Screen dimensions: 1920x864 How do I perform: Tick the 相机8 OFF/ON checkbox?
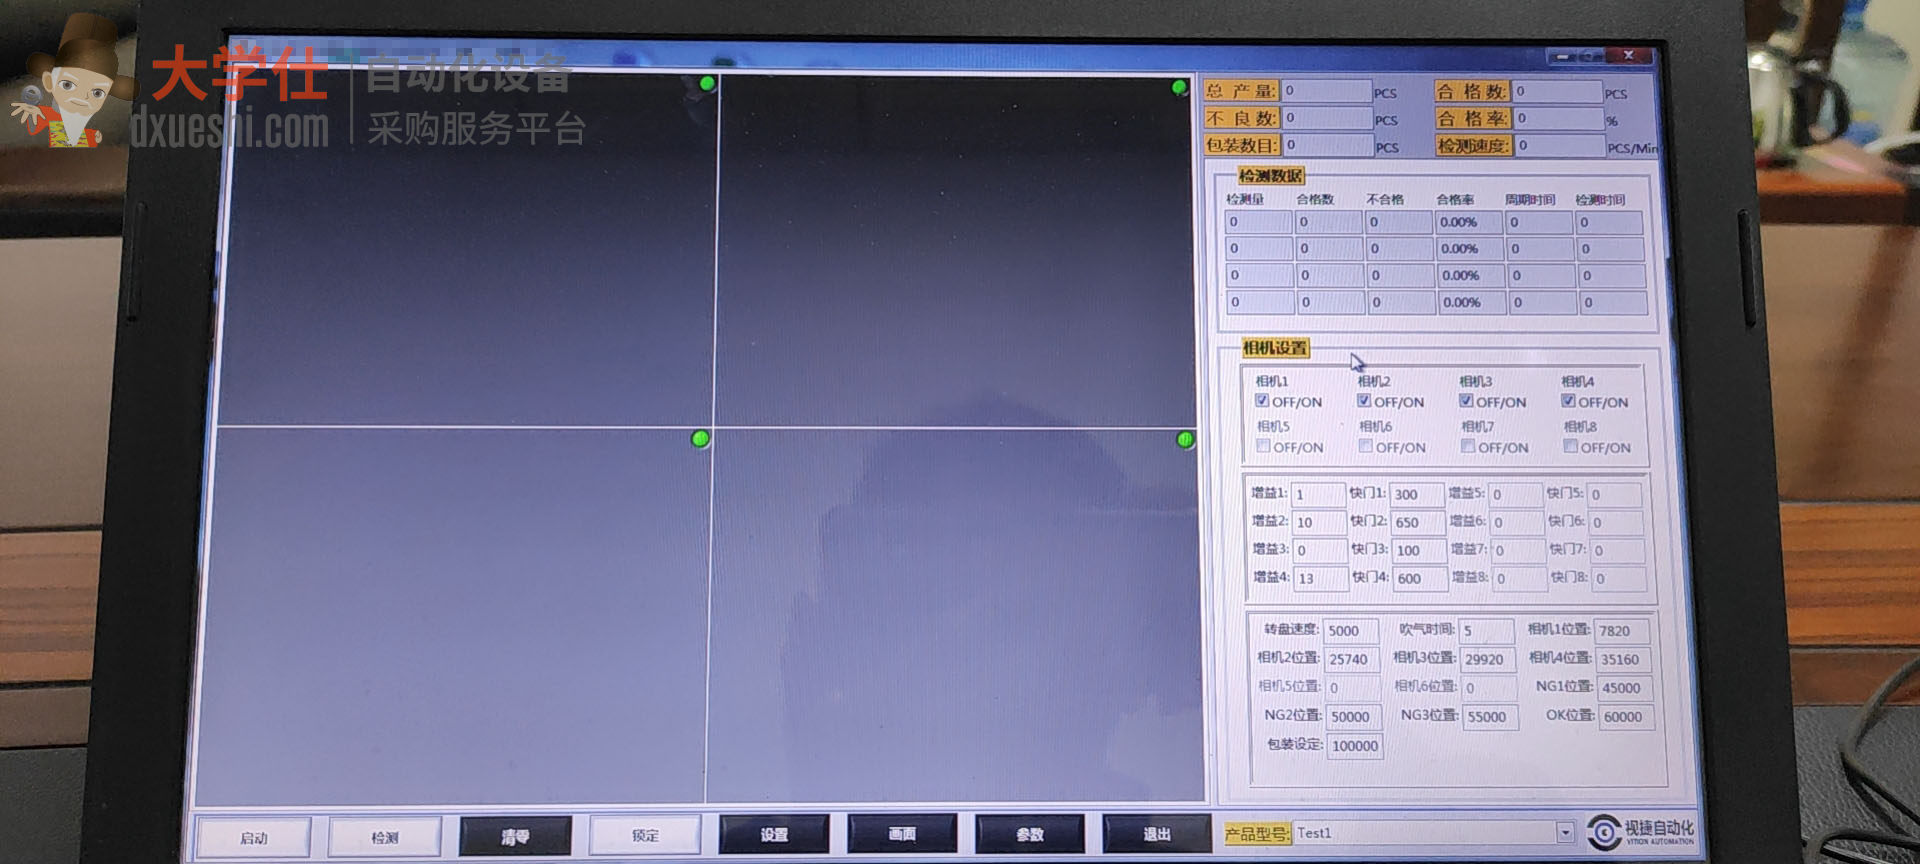click(x=1571, y=447)
